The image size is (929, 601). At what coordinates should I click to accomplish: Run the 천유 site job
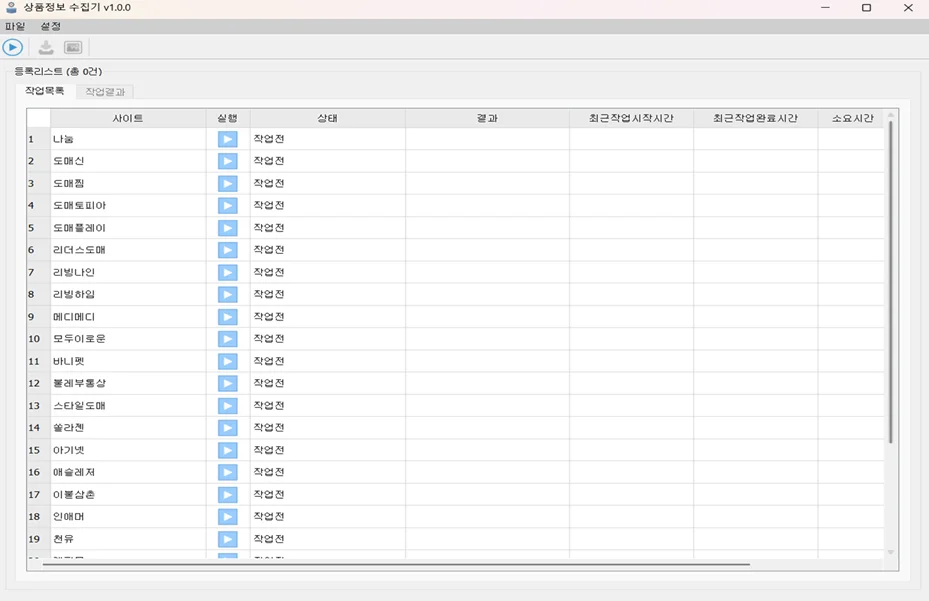227,538
